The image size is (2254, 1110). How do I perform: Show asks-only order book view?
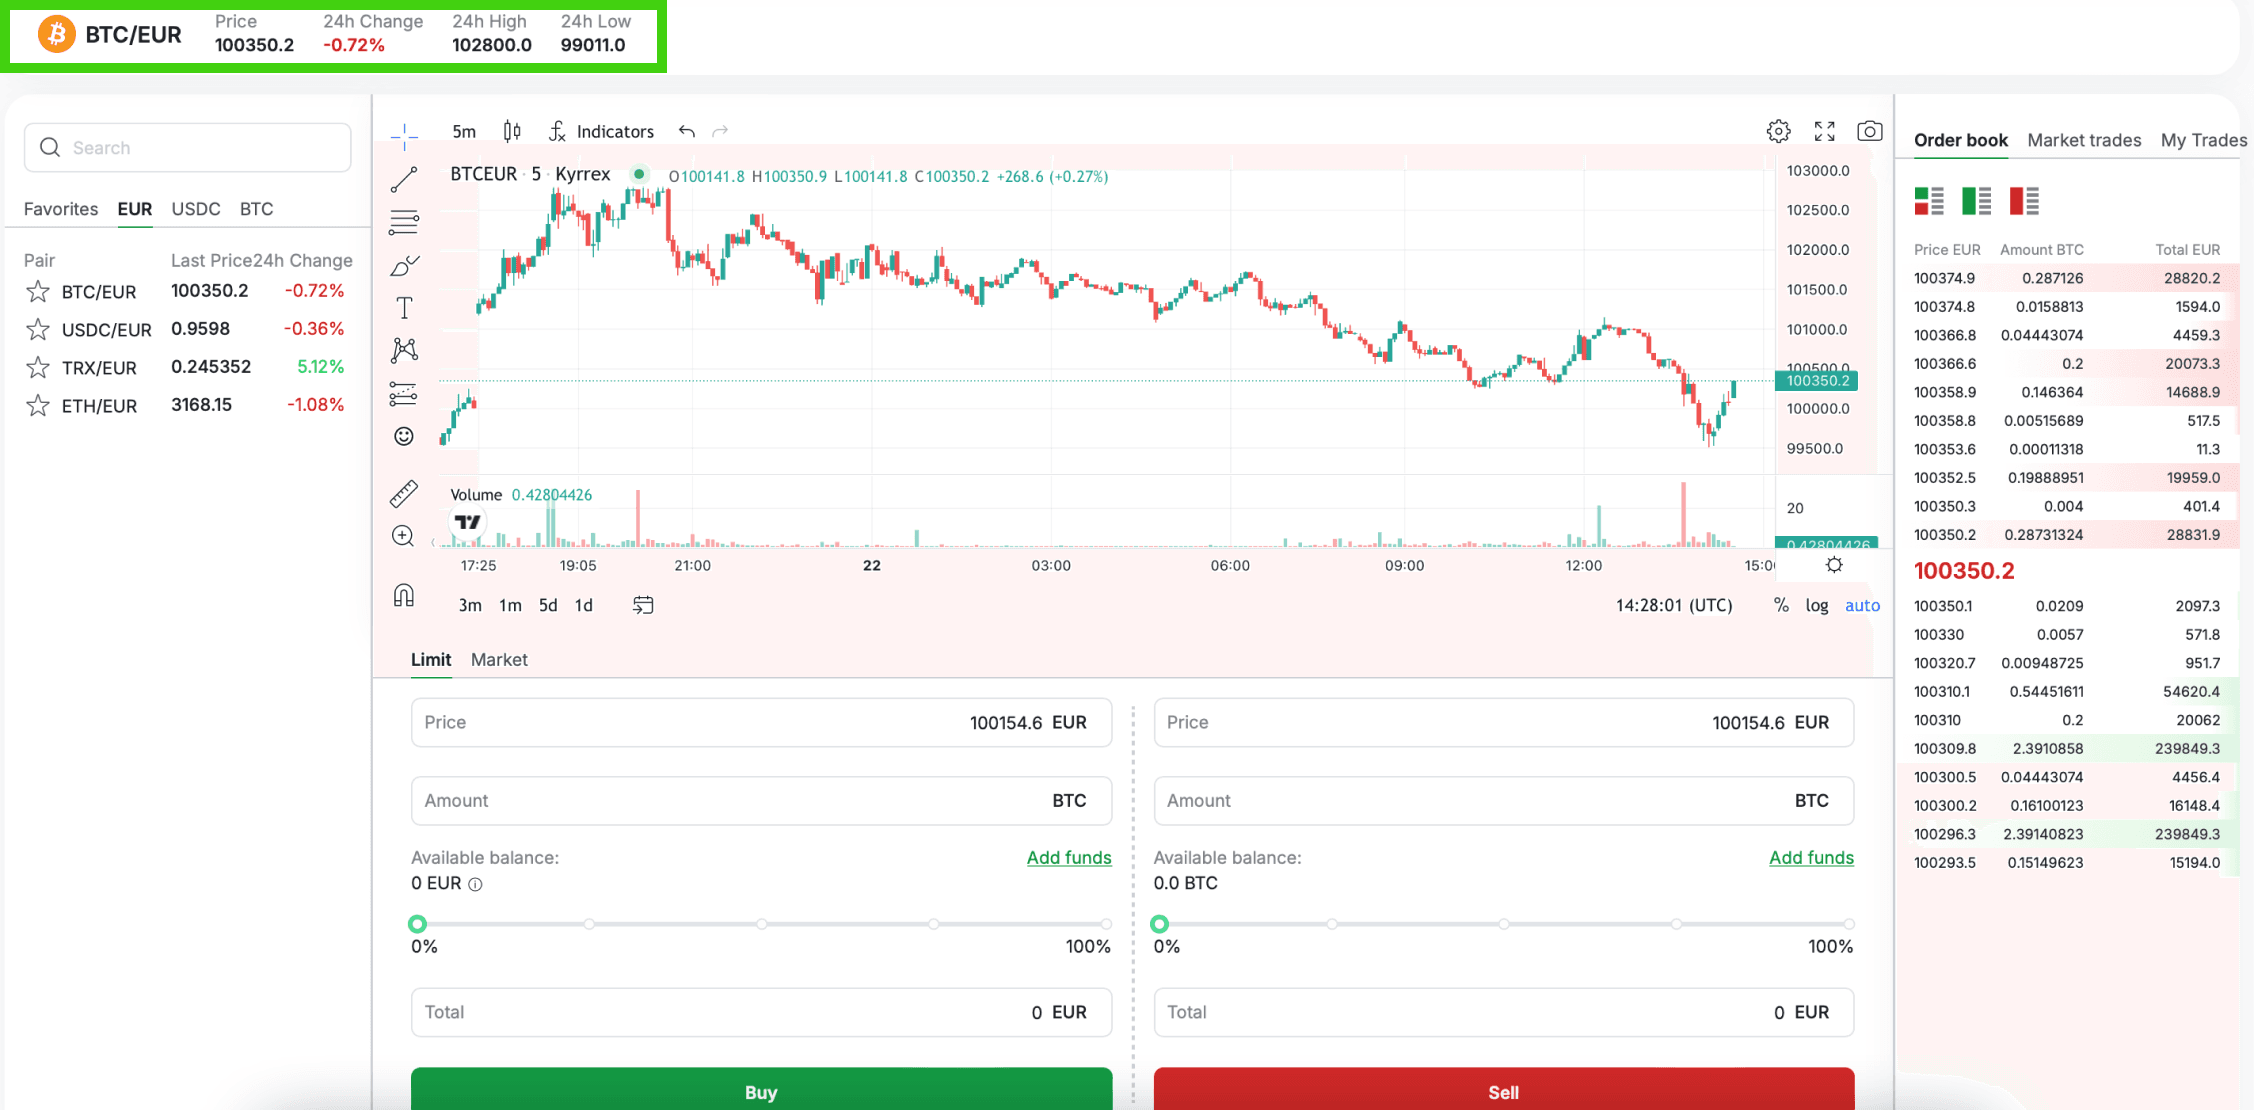pos(2025,201)
